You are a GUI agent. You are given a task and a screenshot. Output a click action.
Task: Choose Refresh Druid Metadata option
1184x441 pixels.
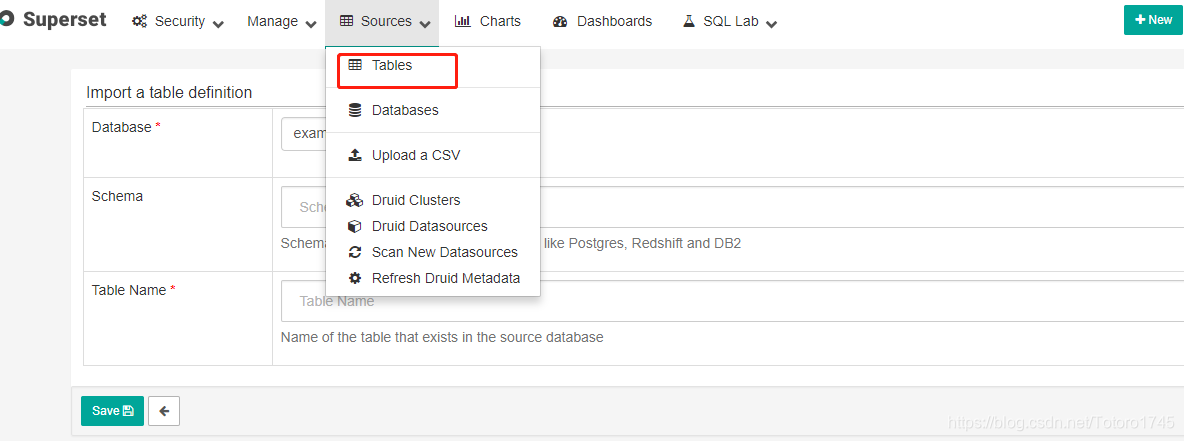[433, 278]
